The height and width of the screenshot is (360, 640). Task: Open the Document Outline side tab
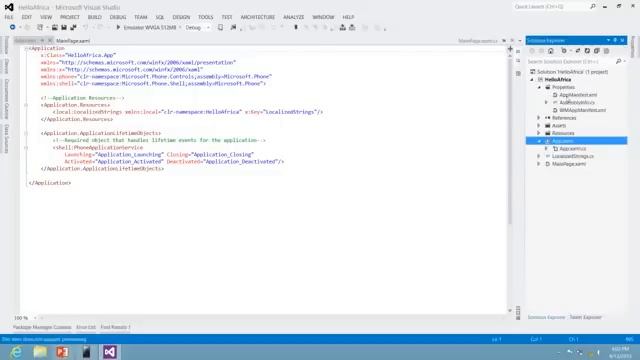7,99
